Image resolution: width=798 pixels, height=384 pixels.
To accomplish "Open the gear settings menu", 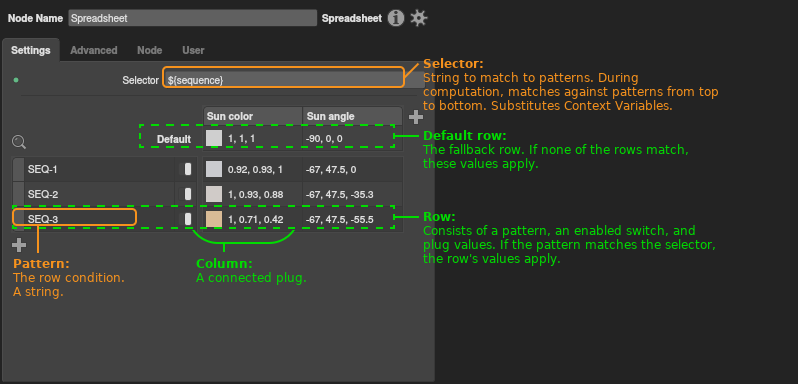I will point(419,18).
